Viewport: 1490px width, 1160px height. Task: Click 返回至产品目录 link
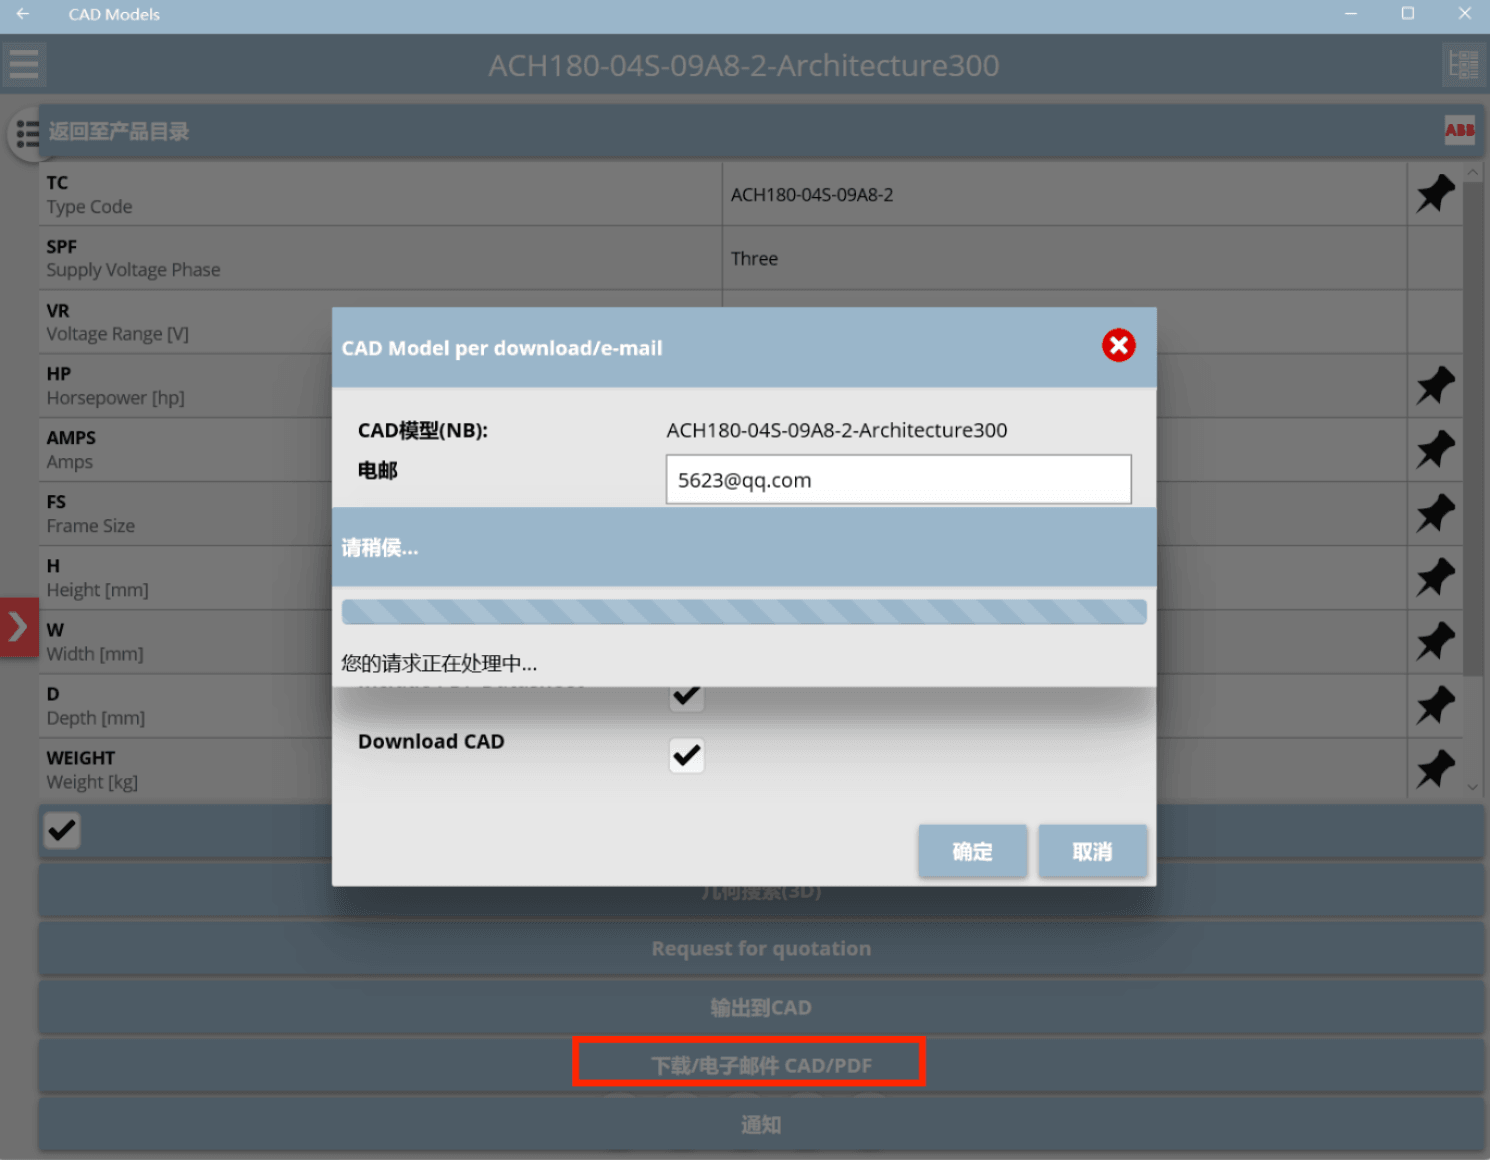(x=118, y=132)
